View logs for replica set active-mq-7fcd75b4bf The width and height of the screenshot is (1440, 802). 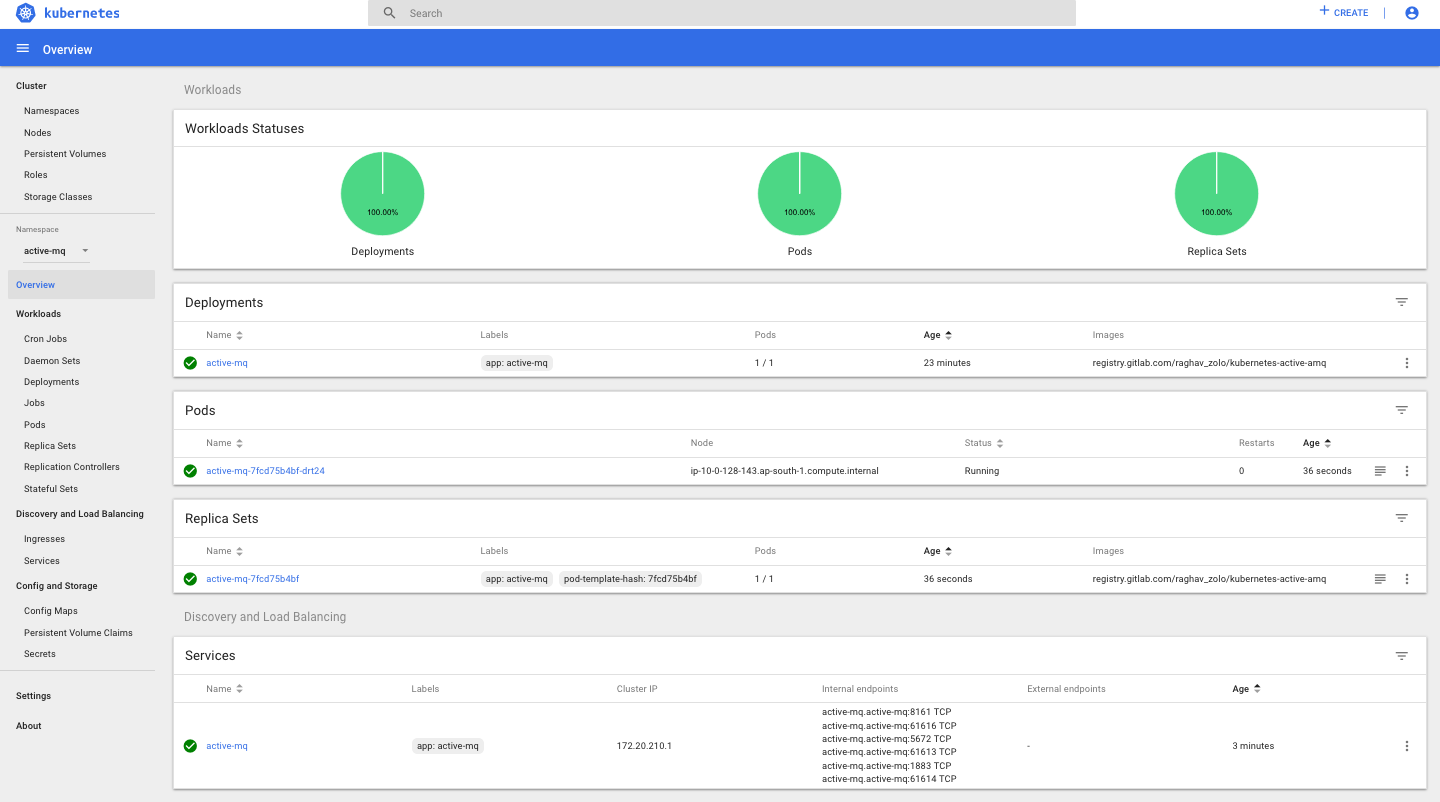point(1380,579)
